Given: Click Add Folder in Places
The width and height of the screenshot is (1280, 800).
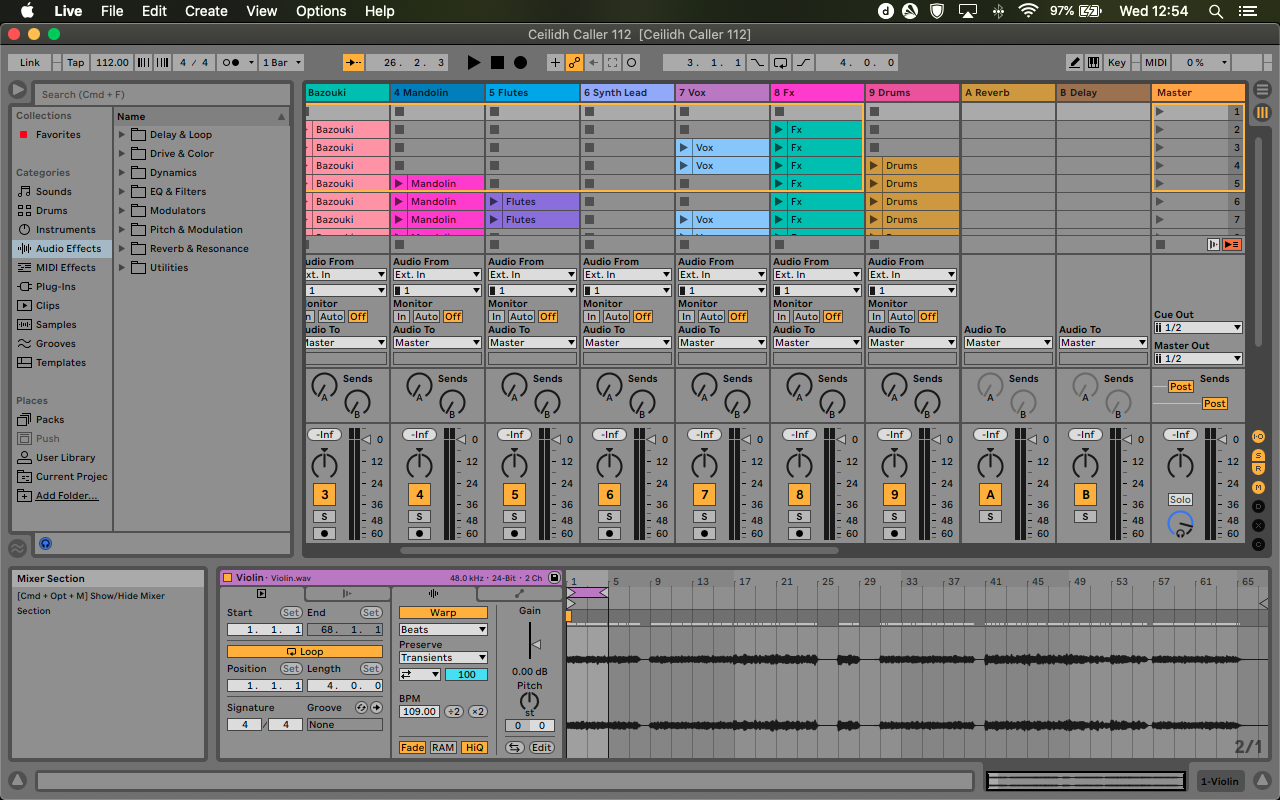Looking at the screenshot, I should coord(67,496).
